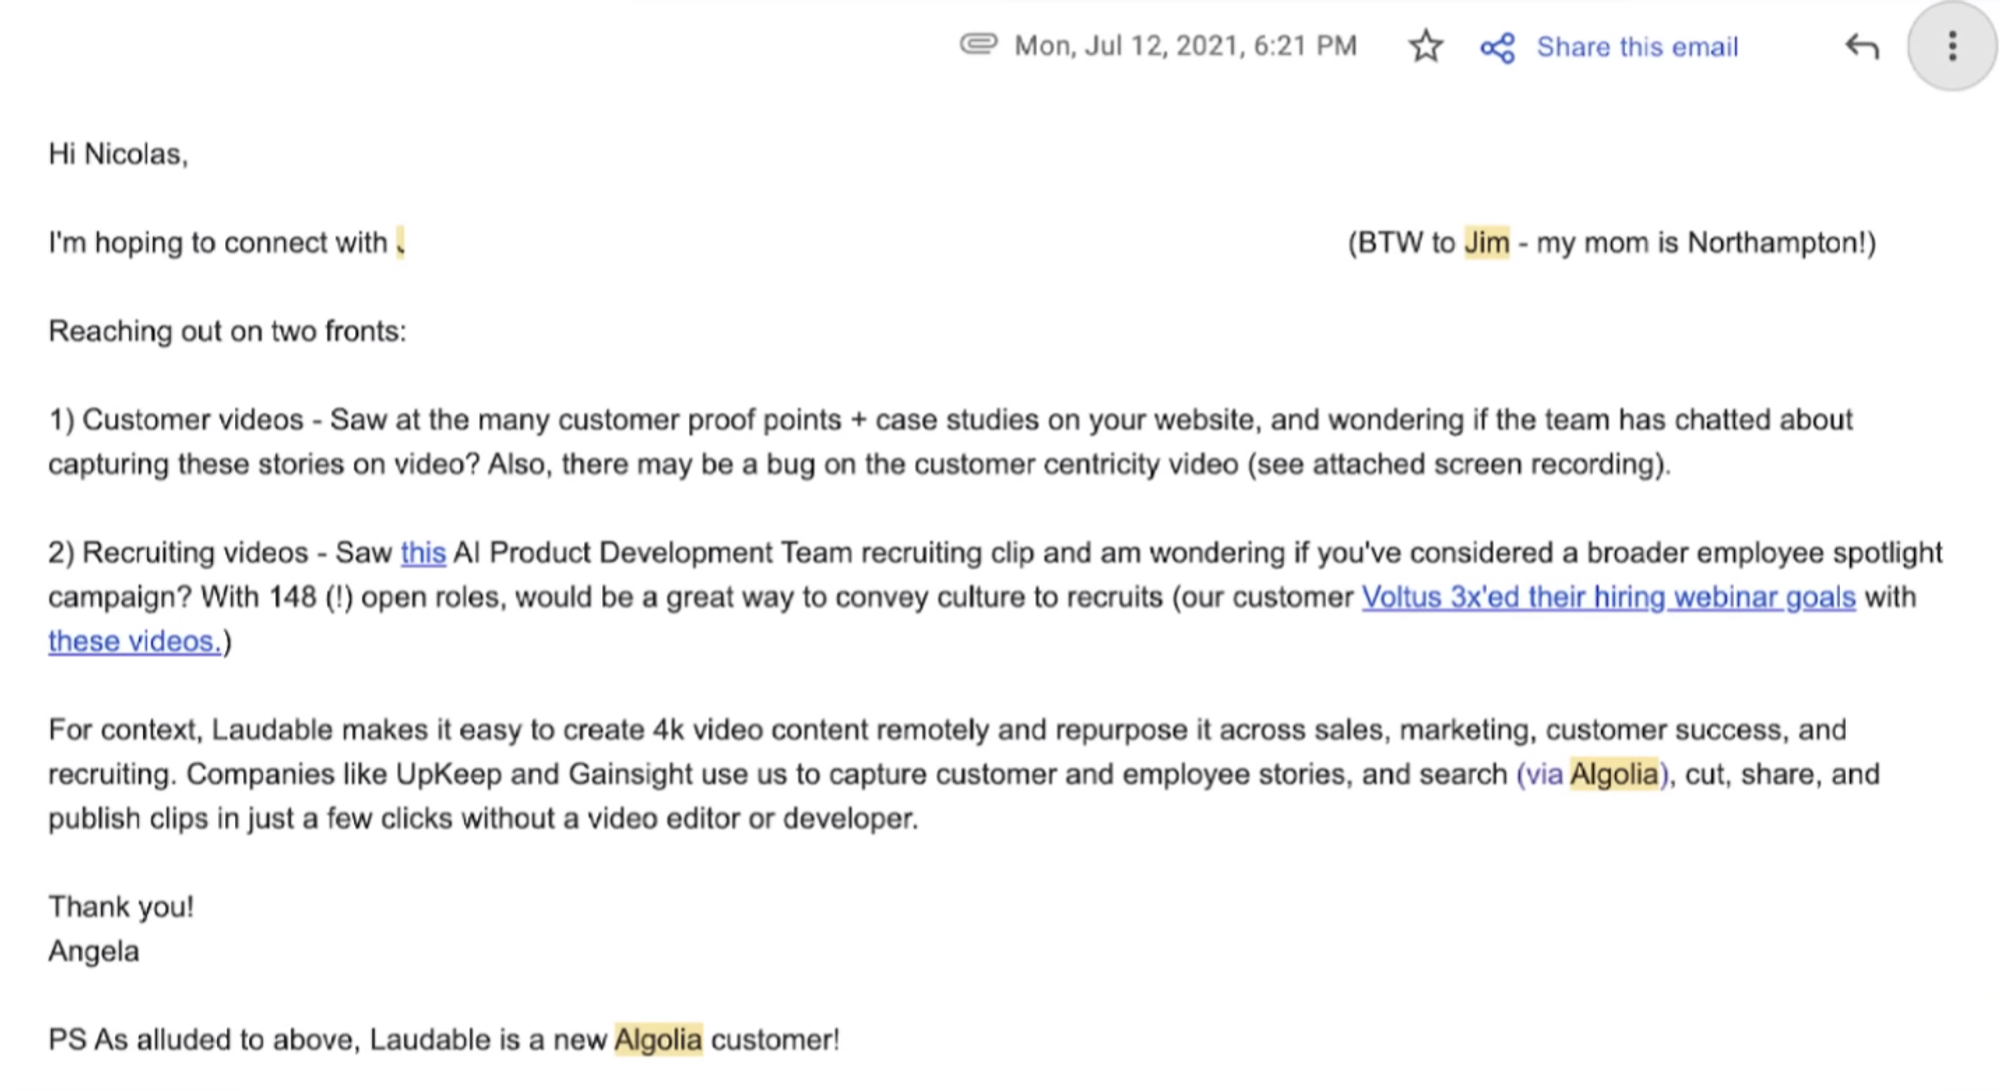Star this email

click(x=1425, y=46)
